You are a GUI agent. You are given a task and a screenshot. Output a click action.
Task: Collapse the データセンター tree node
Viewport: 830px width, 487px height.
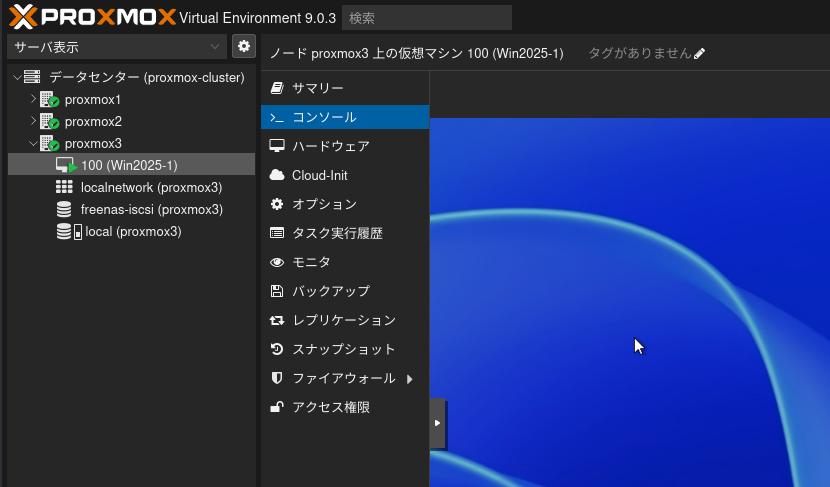(17, 77)
